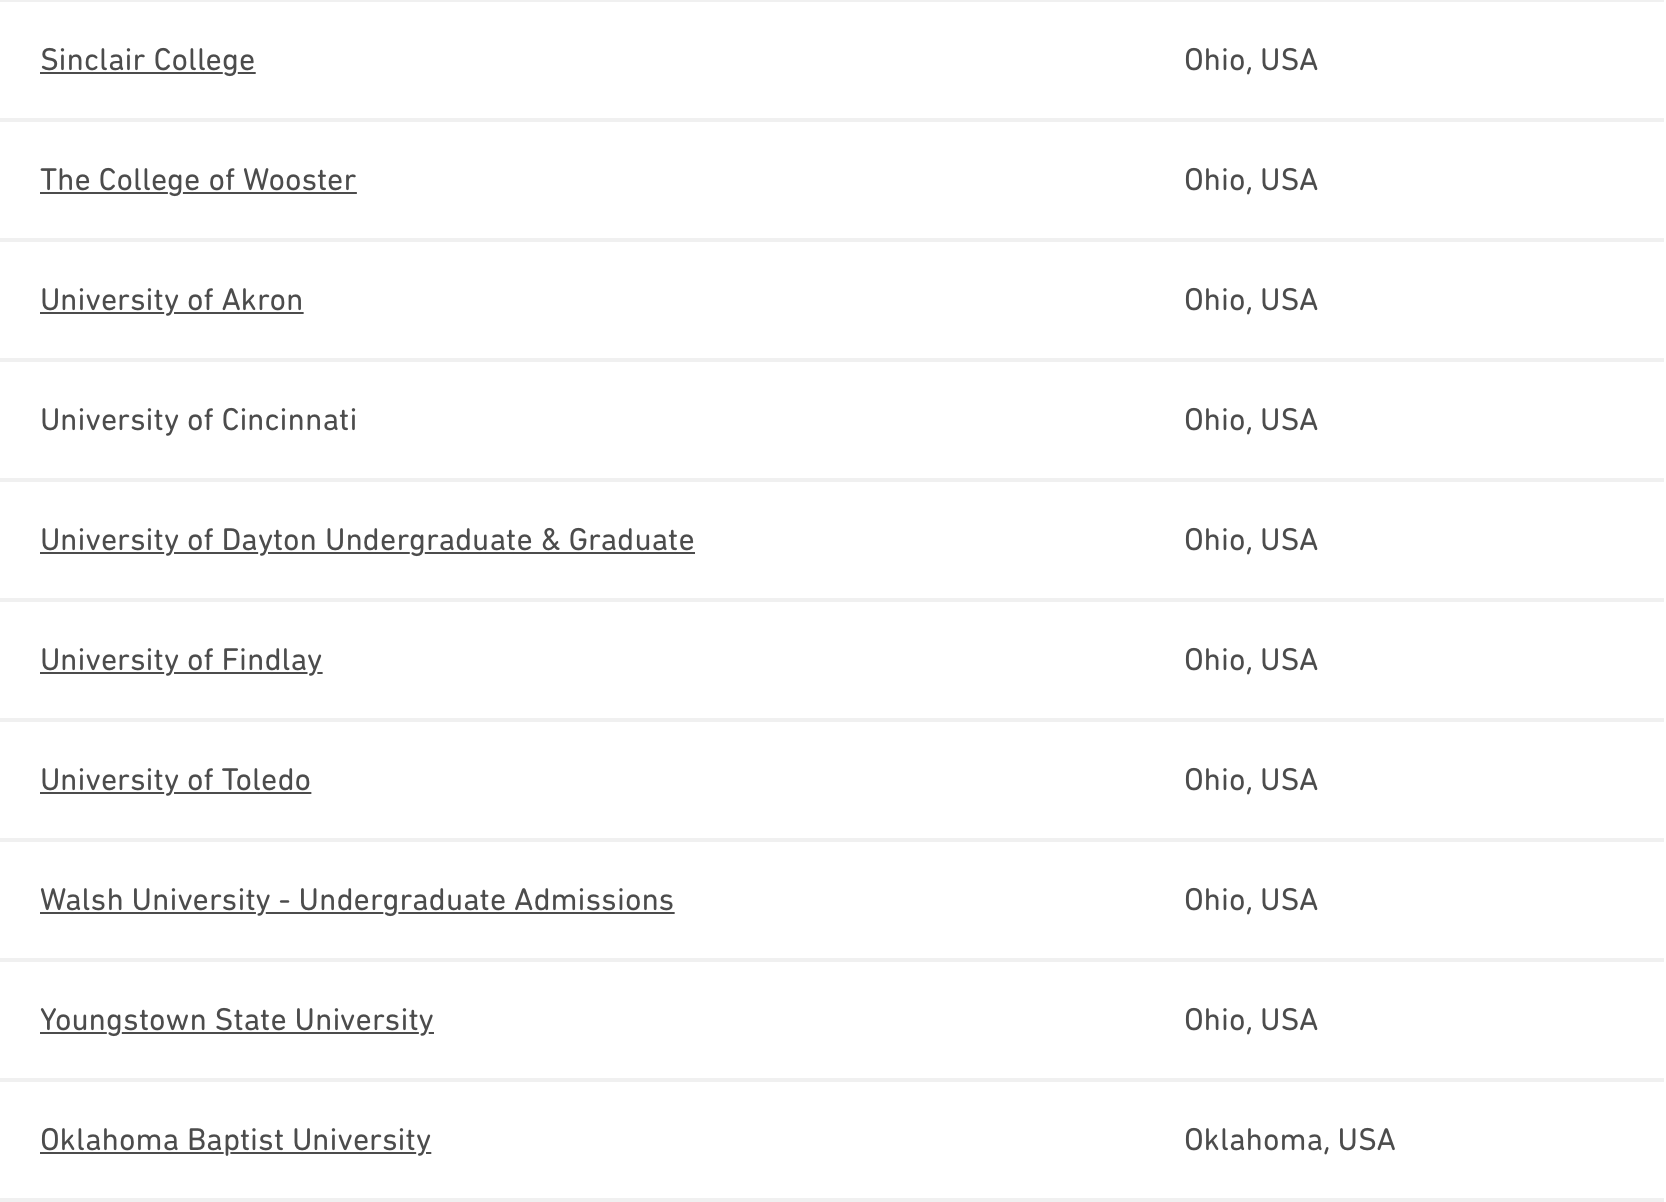Image resolution: width=1666 pixels, height=1202 pixels.
Task: Select the University of Cincinnati entry
Action: tap(198, 420)
